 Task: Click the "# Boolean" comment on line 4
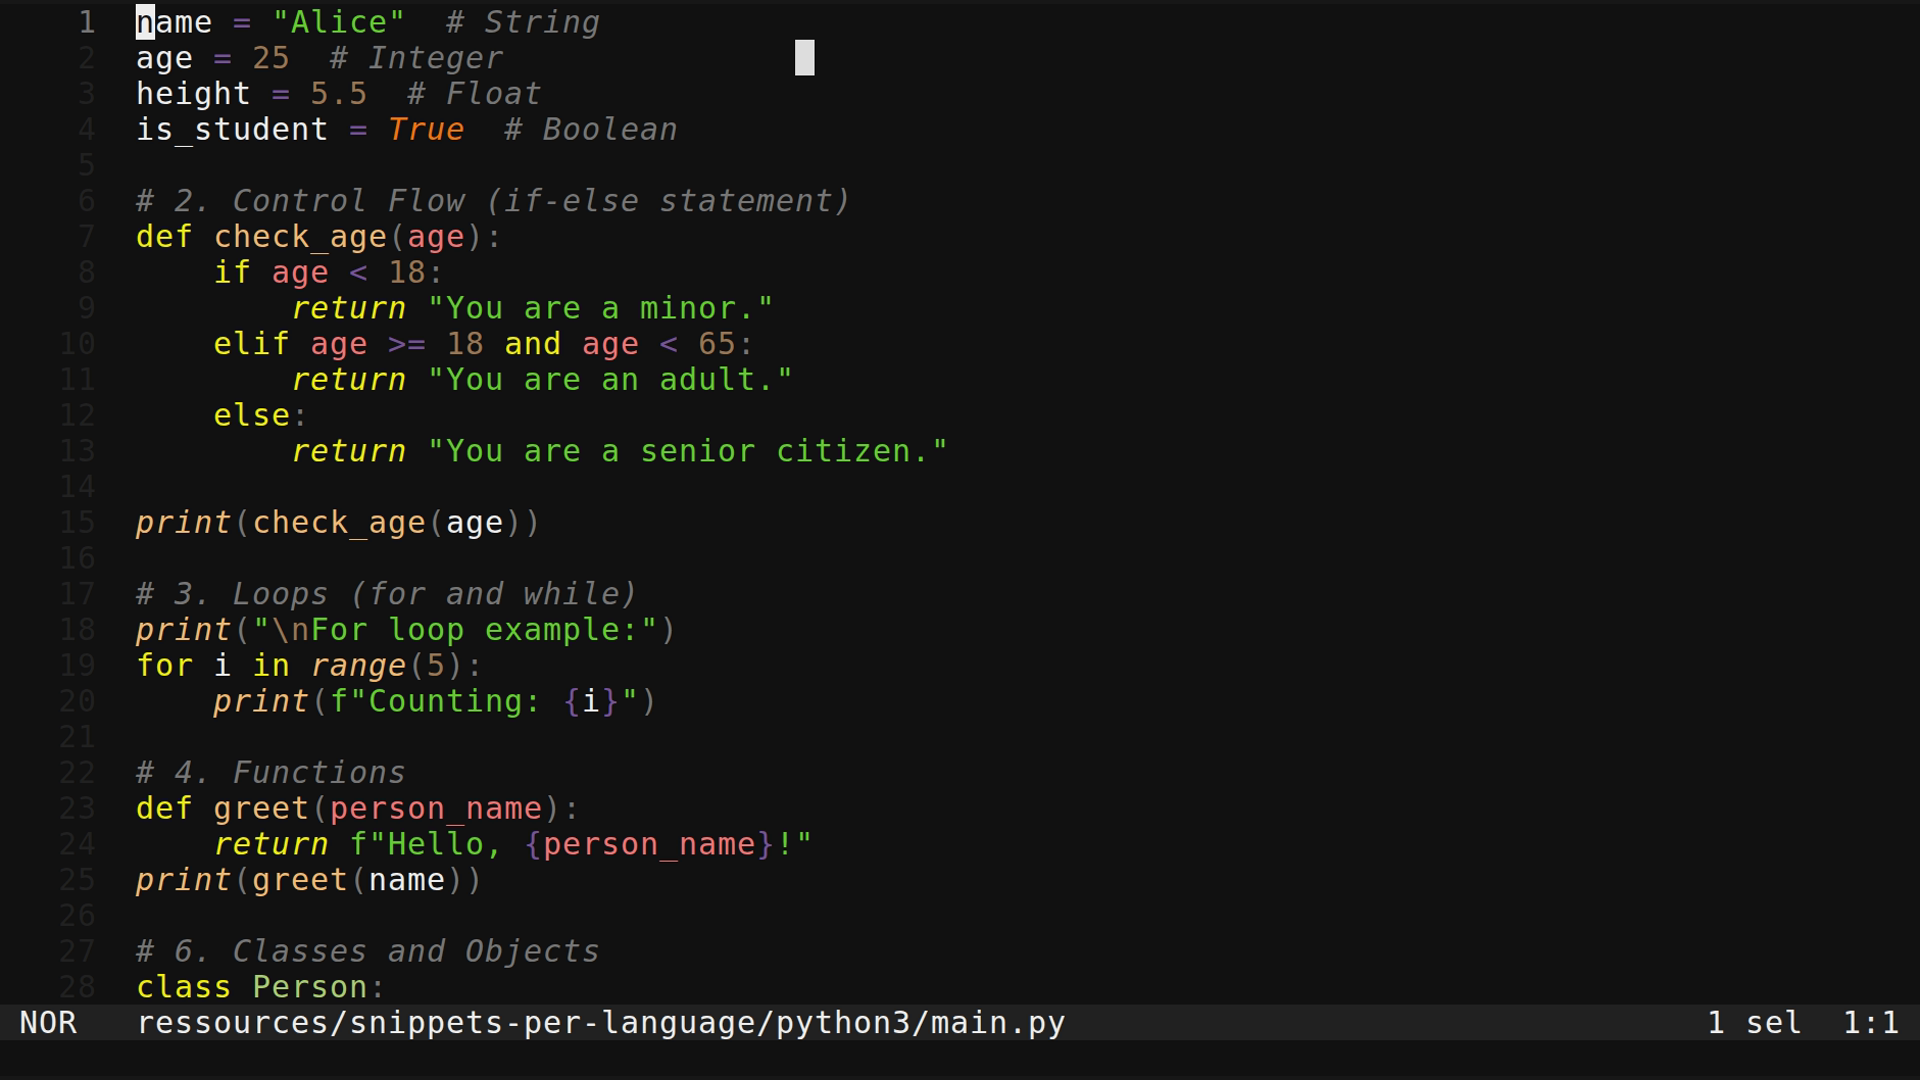590,129
